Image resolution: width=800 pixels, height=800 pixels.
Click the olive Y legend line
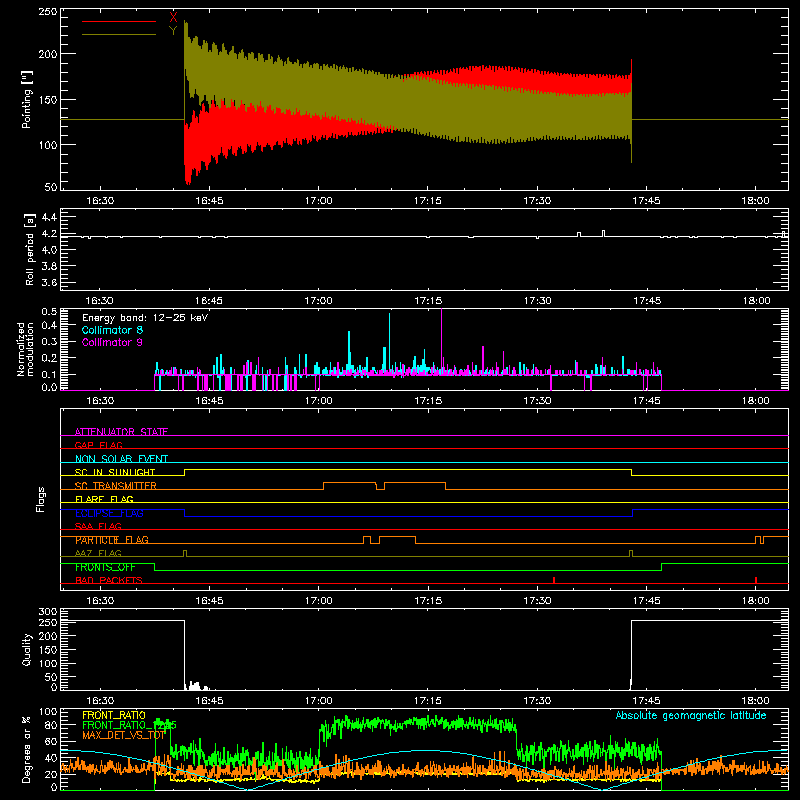119,35
